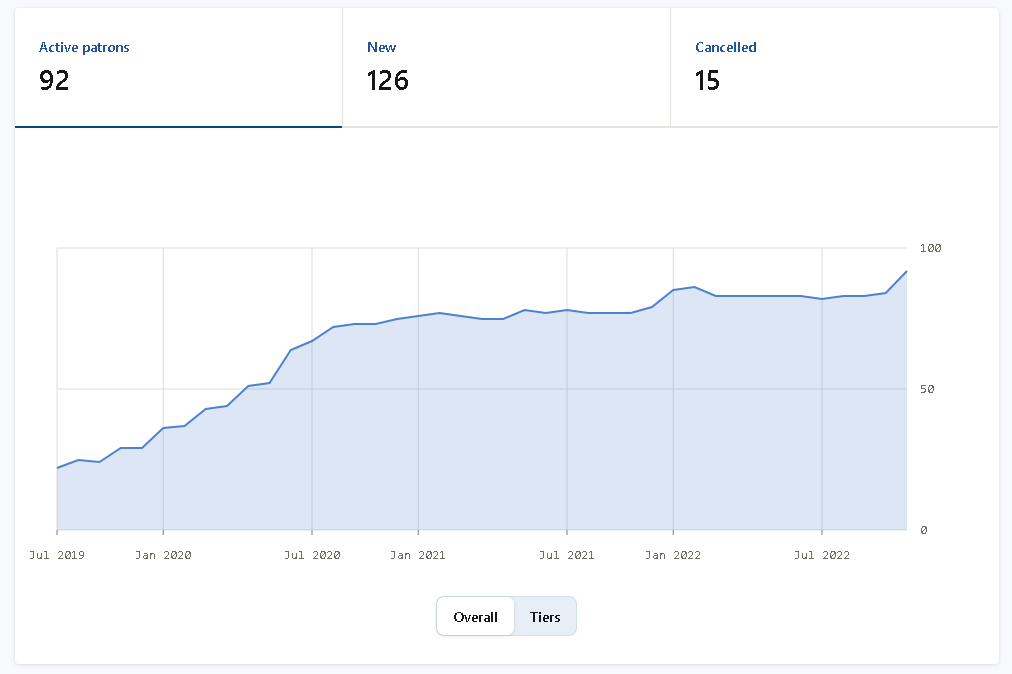
Task: Click the Jul 2022 x-axis label
Action: point(822,555)
